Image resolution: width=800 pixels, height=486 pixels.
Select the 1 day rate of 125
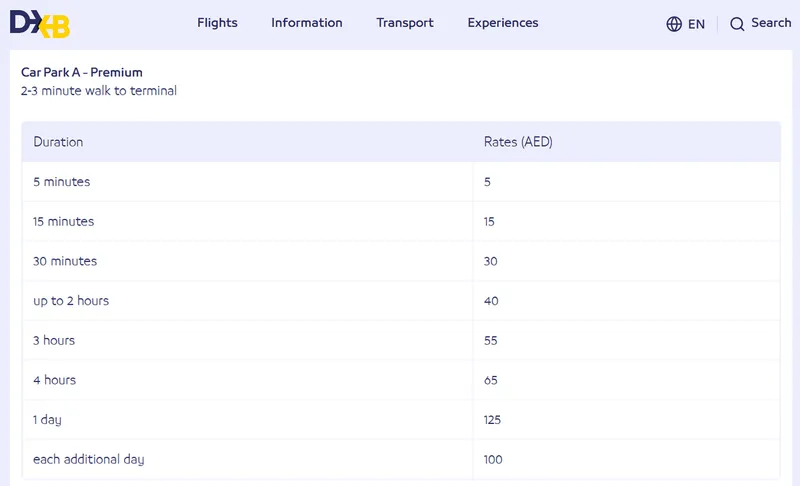(492, 420)
